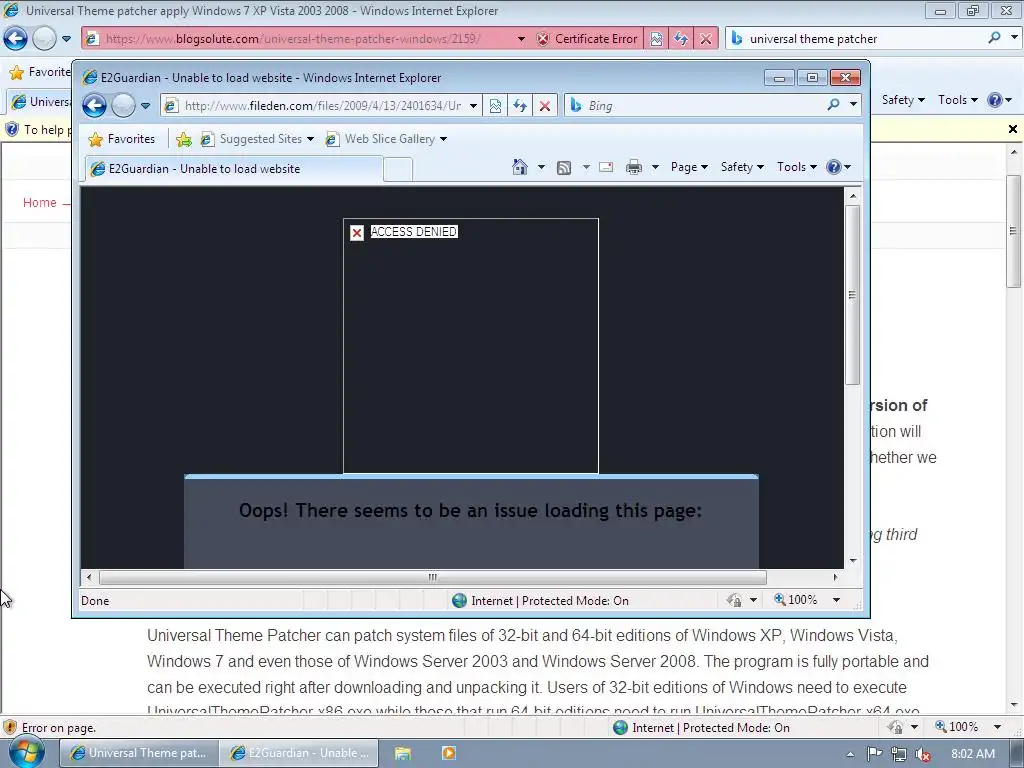Click Action Center flag icon
1024x768 pixels.
[874, 754]
